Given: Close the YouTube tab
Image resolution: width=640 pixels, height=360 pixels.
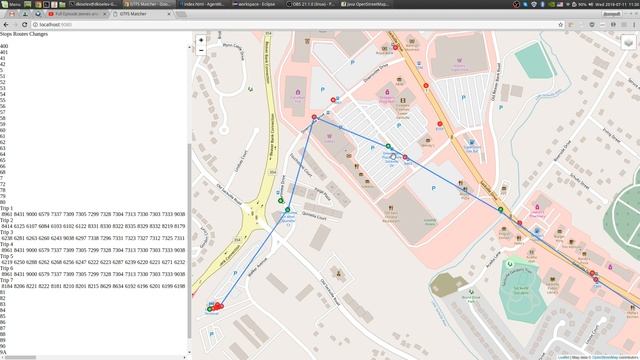Looking at the screenshot, I should tap(105, 14).
